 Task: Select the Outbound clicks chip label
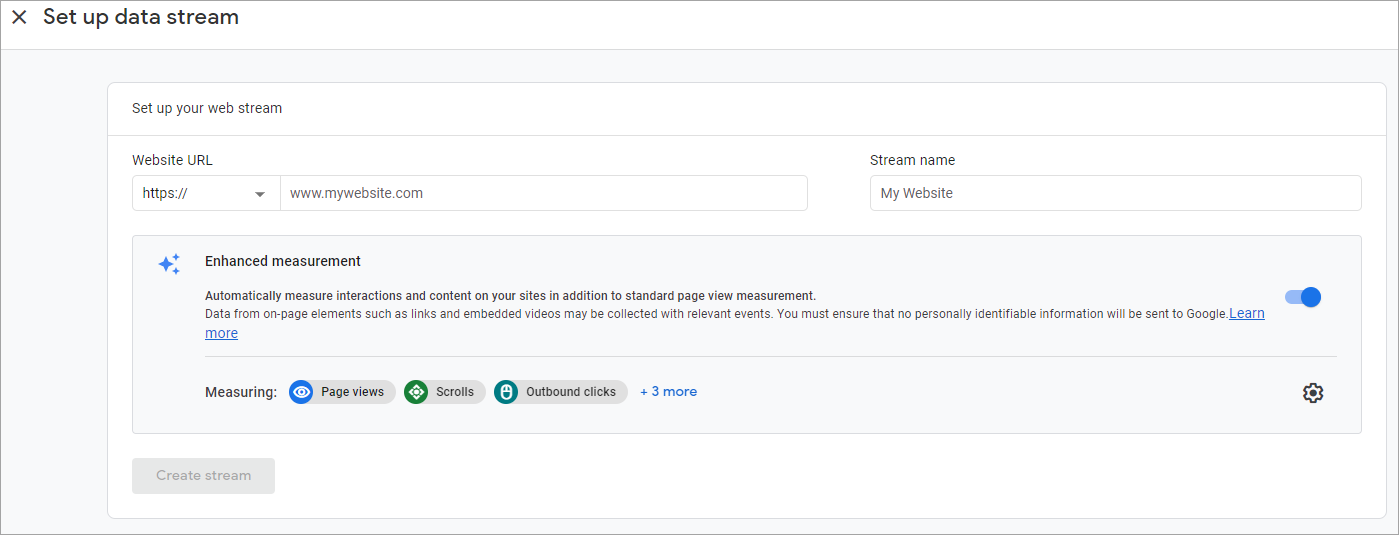point(571,392)
